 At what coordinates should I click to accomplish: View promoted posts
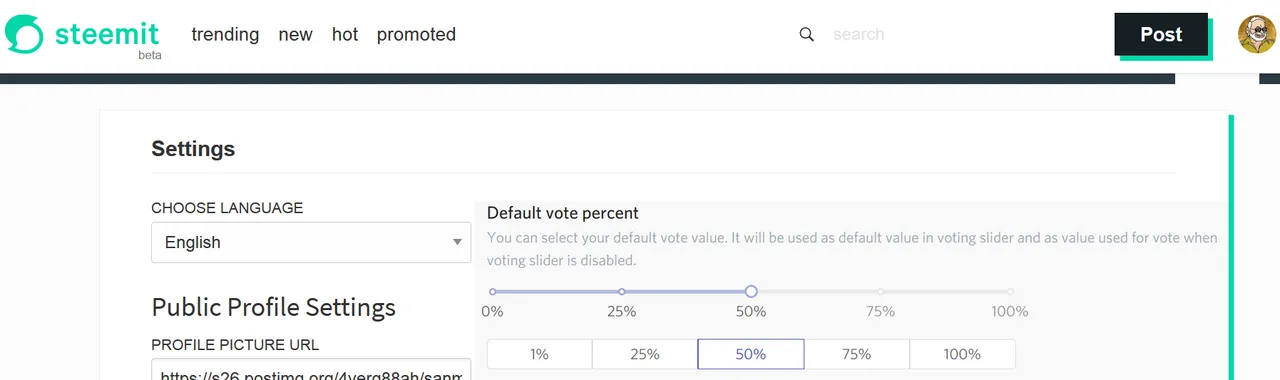[416, 34]
